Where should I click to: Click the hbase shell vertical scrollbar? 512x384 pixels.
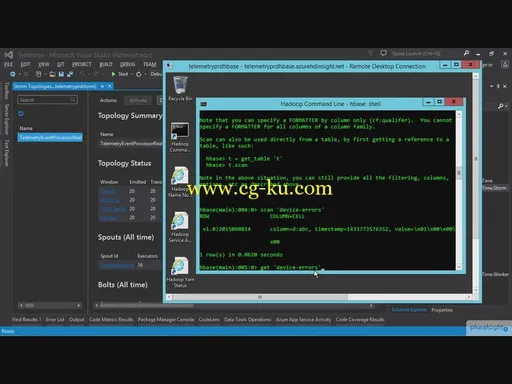pyautogui.click(x=459, y=190)
